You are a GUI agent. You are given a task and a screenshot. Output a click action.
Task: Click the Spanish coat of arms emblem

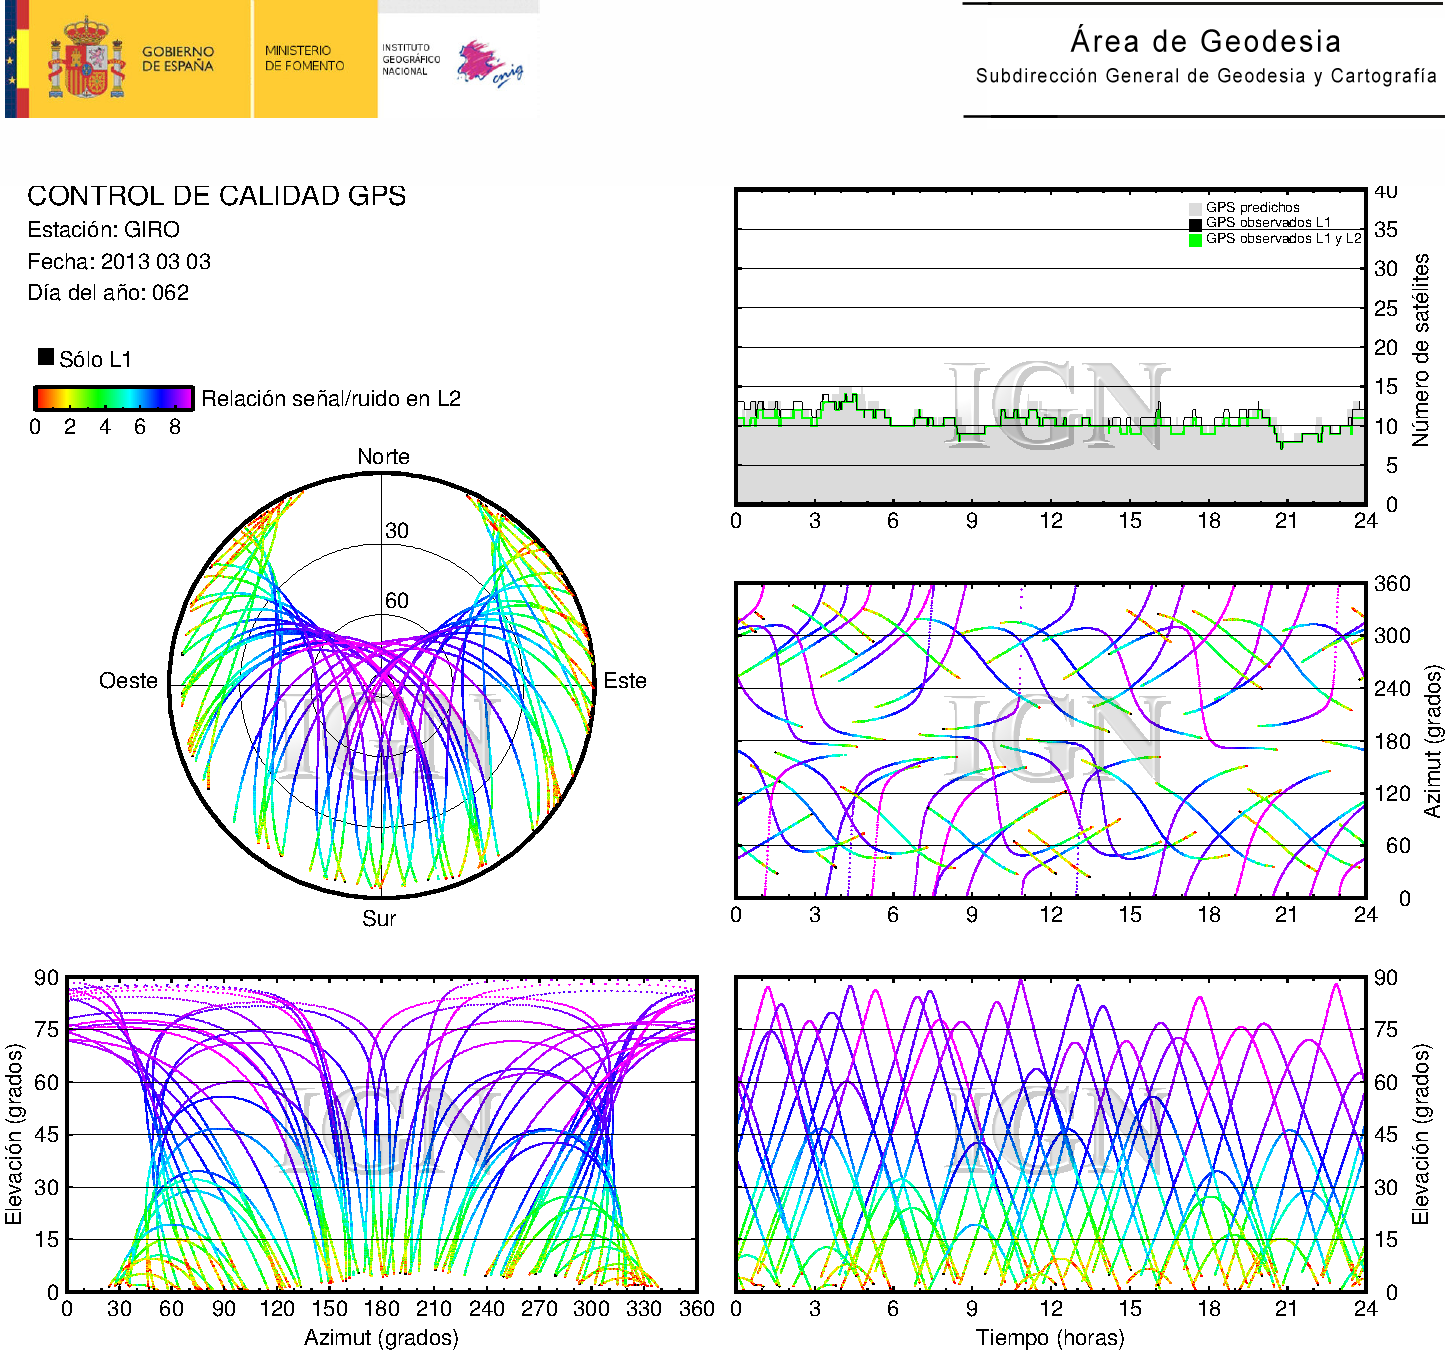tap(86, 59)
